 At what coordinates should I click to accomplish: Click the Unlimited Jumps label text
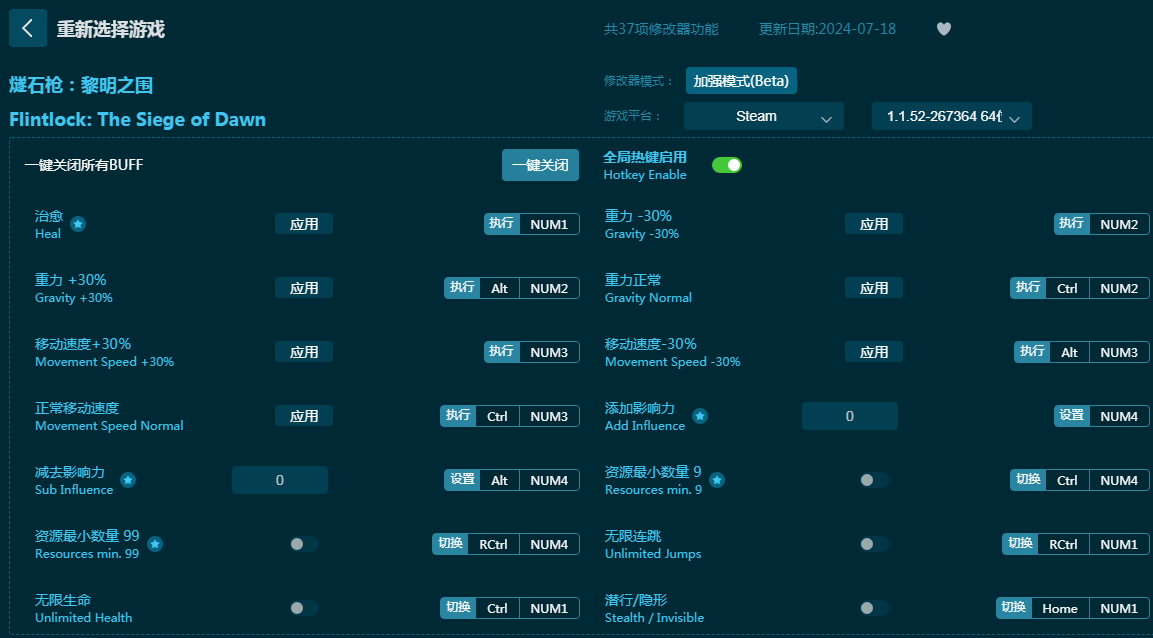pos(653,553)
